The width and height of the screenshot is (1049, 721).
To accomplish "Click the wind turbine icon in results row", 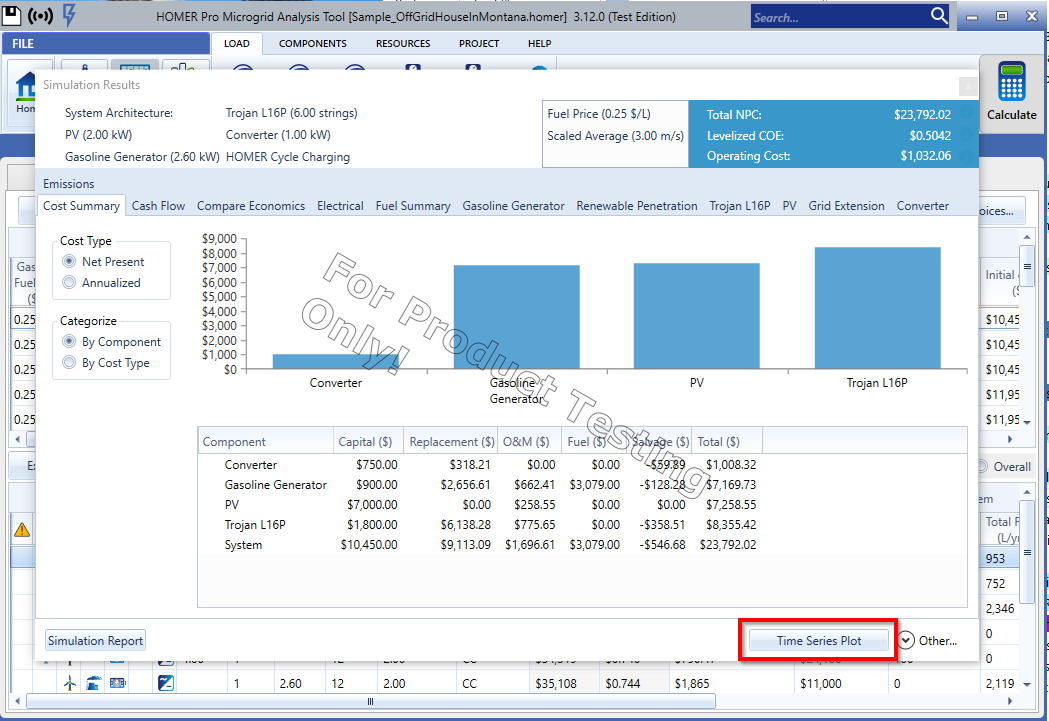I will [x=70, y=684].
